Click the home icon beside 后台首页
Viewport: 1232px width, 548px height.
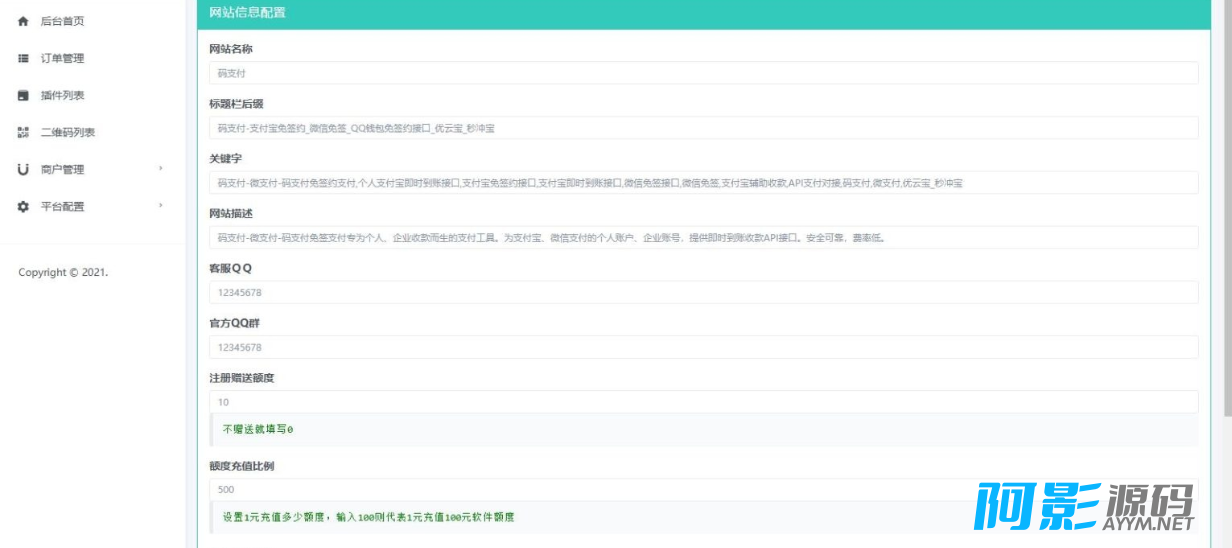pos(23,21)
